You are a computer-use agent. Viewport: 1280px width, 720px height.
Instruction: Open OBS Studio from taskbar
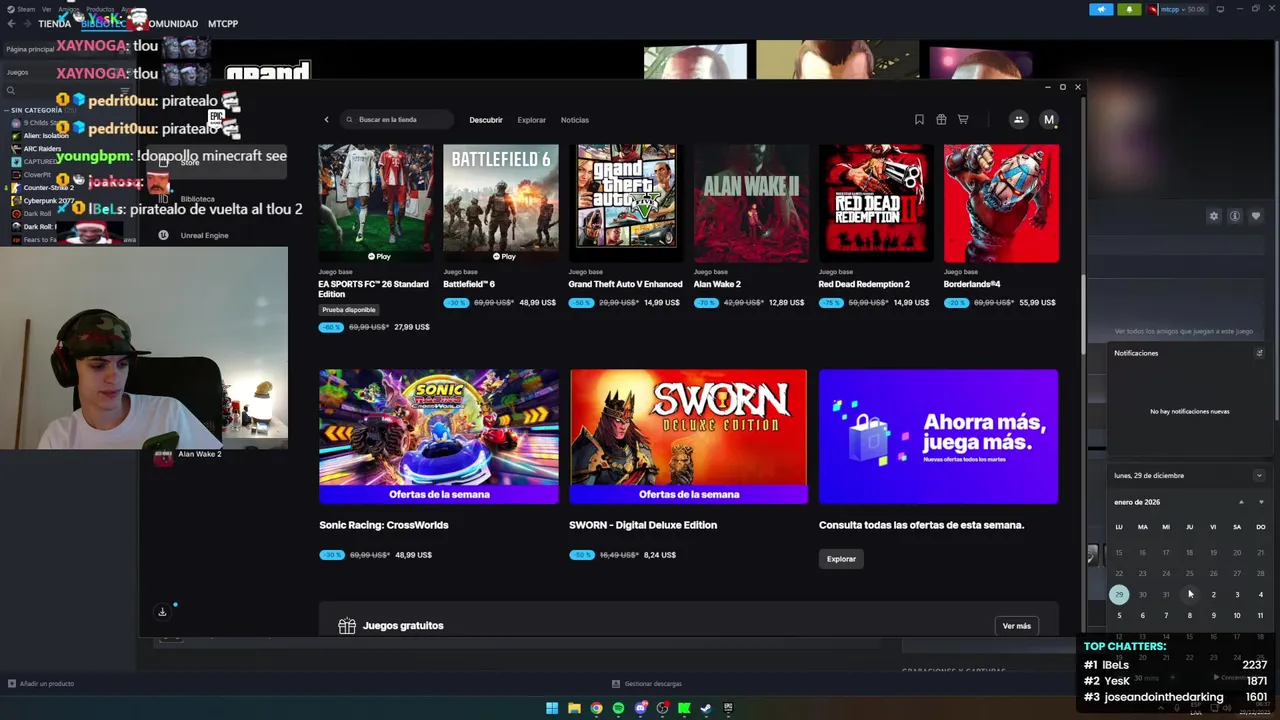pos(662,709)
